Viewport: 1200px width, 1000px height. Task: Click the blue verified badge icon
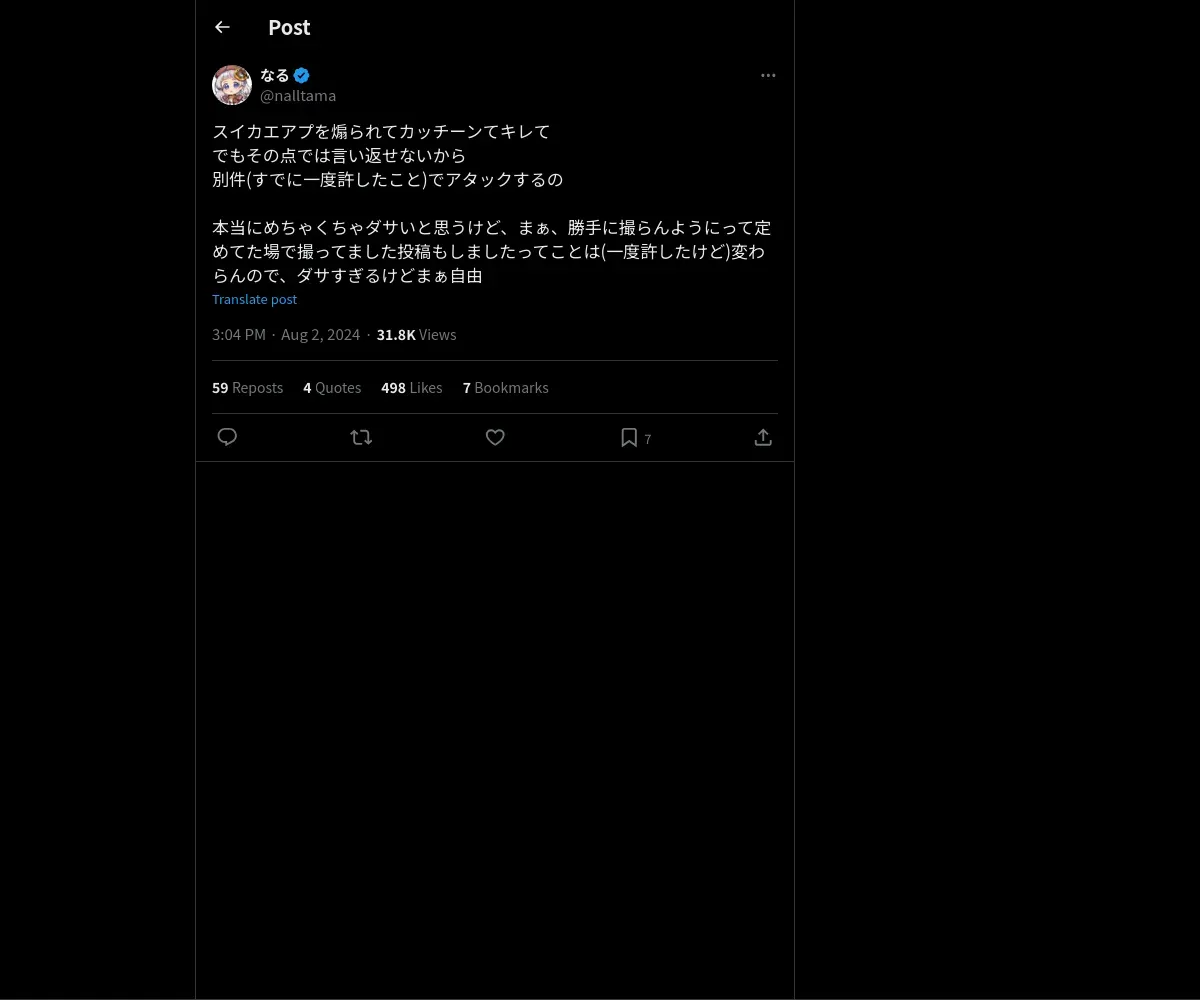click(301, 75)
